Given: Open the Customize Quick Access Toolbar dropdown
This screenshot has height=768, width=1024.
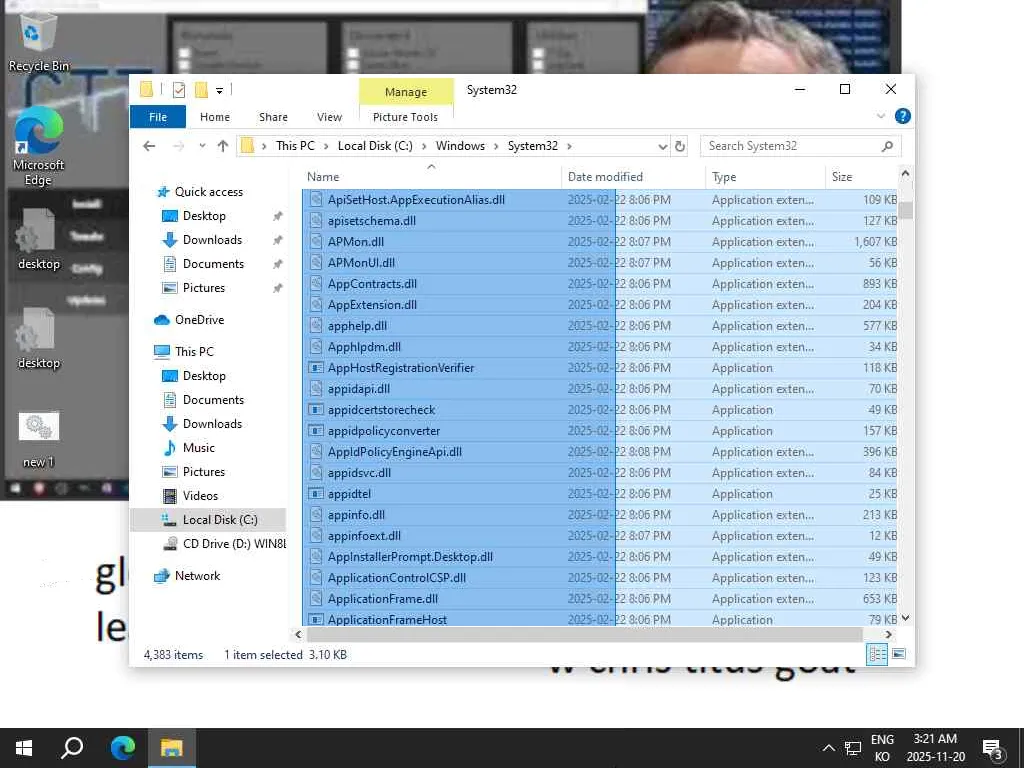Looking at the screenshot, I should point(219,91).
